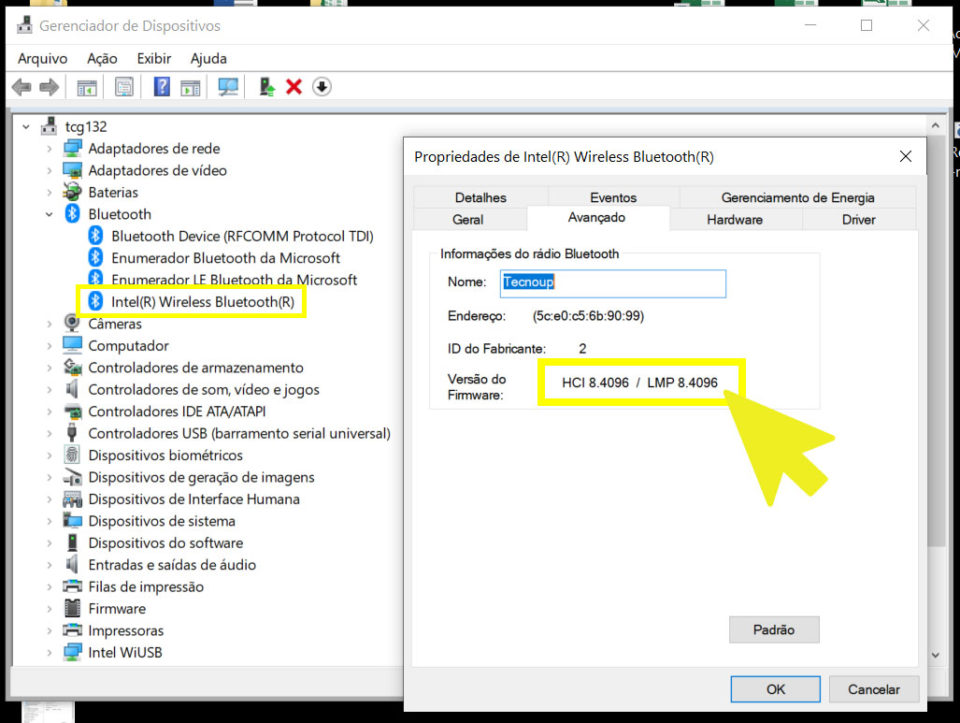Screen dimensions: 960x723
Task: Switch to the Eventos tab
Action: 613,197
